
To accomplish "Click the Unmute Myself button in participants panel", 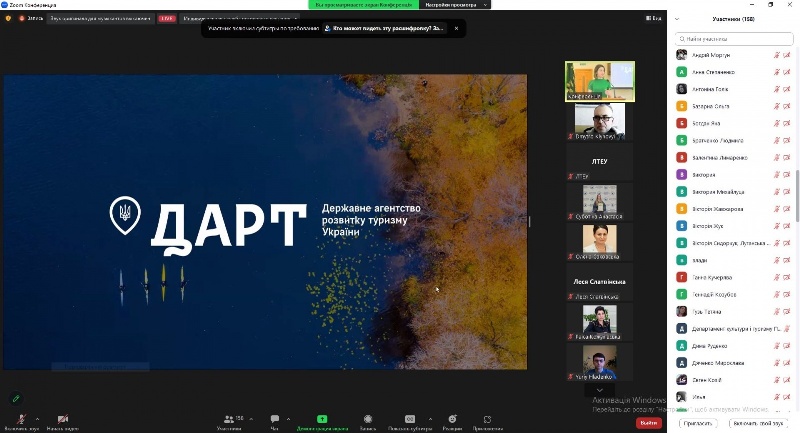I will (757, 423).
